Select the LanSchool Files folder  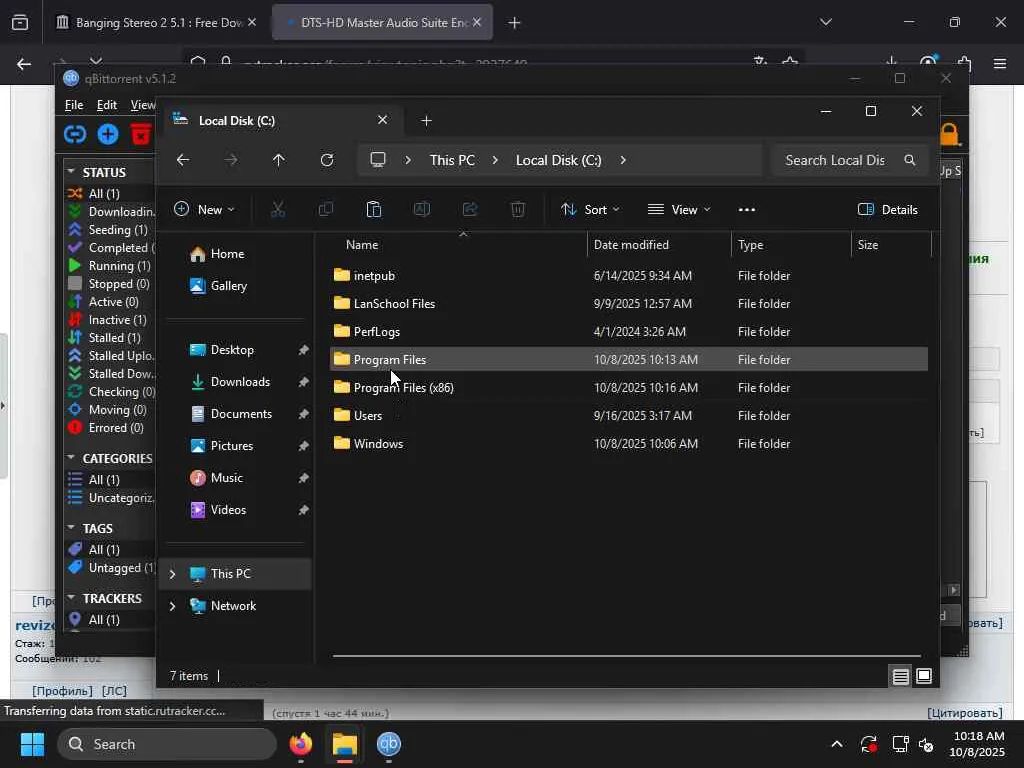pos(394,304)
